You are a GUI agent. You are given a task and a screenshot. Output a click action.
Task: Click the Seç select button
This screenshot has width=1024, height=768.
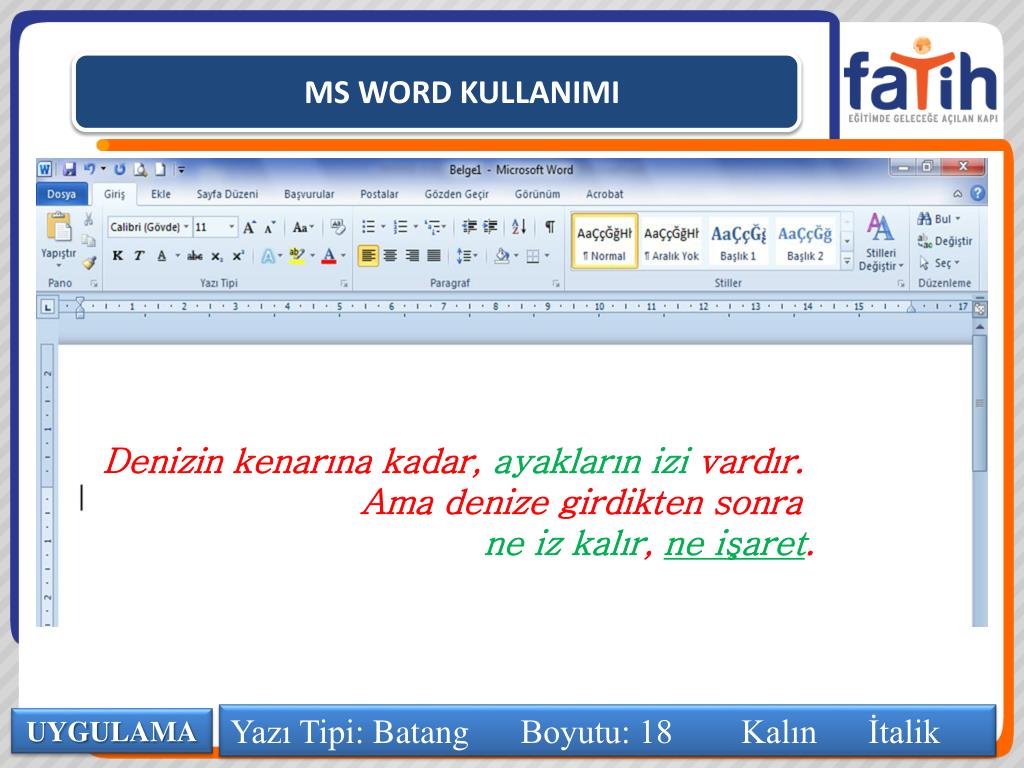point(938,263)
